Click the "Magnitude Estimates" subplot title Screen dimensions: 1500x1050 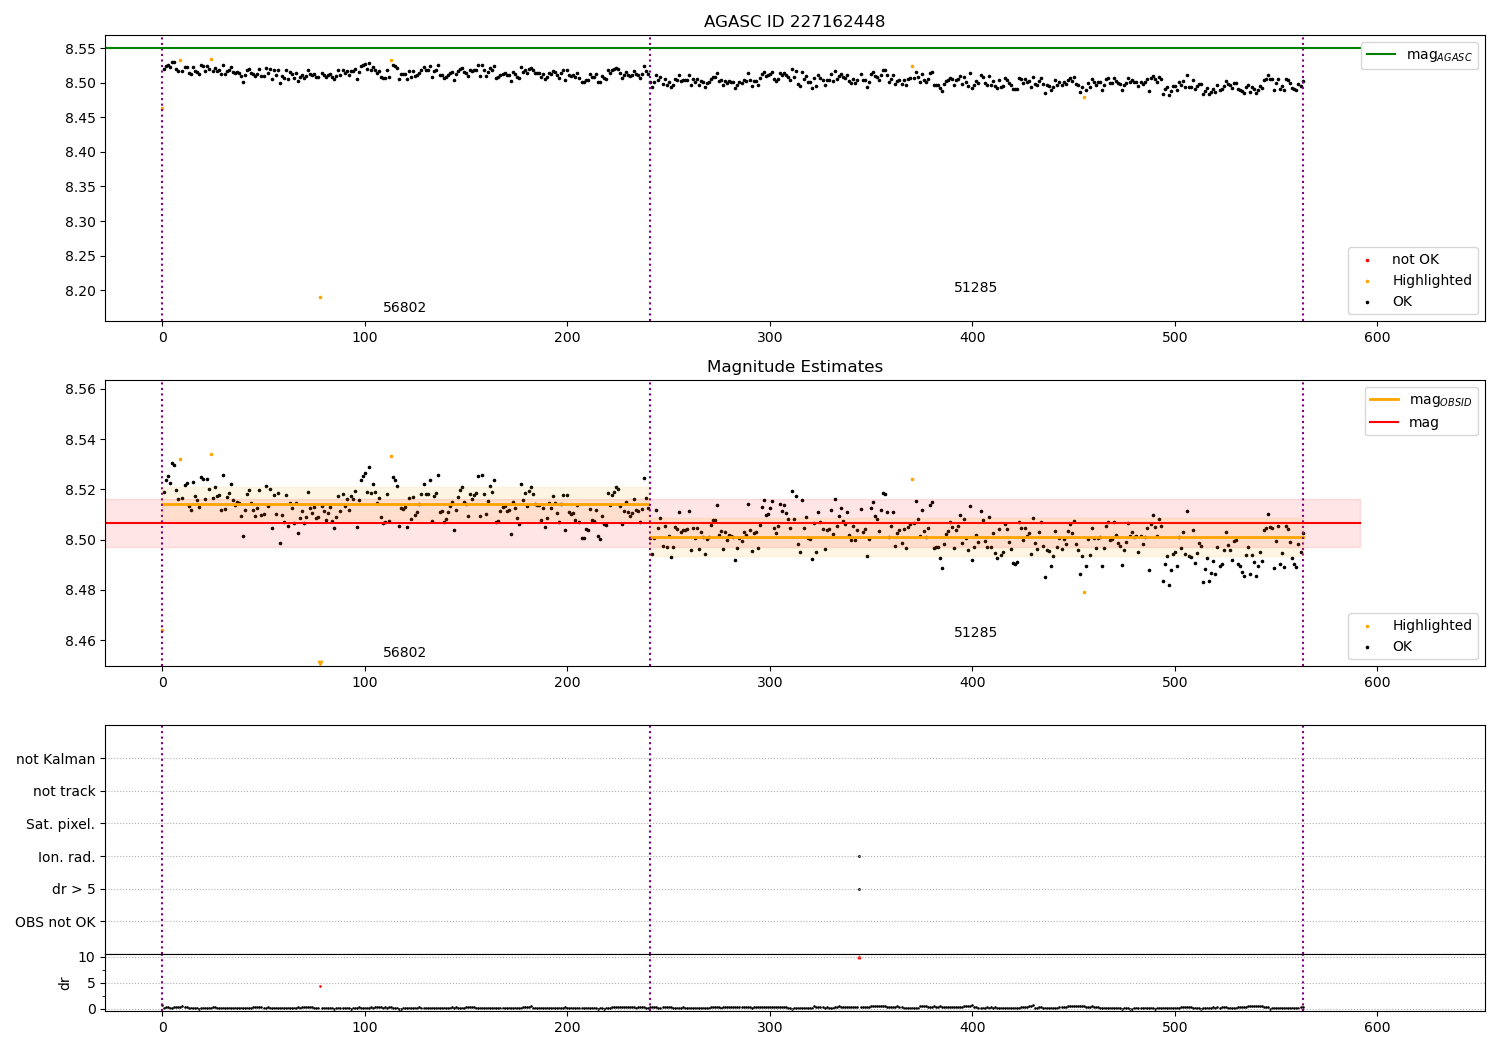tap(794, 367)
